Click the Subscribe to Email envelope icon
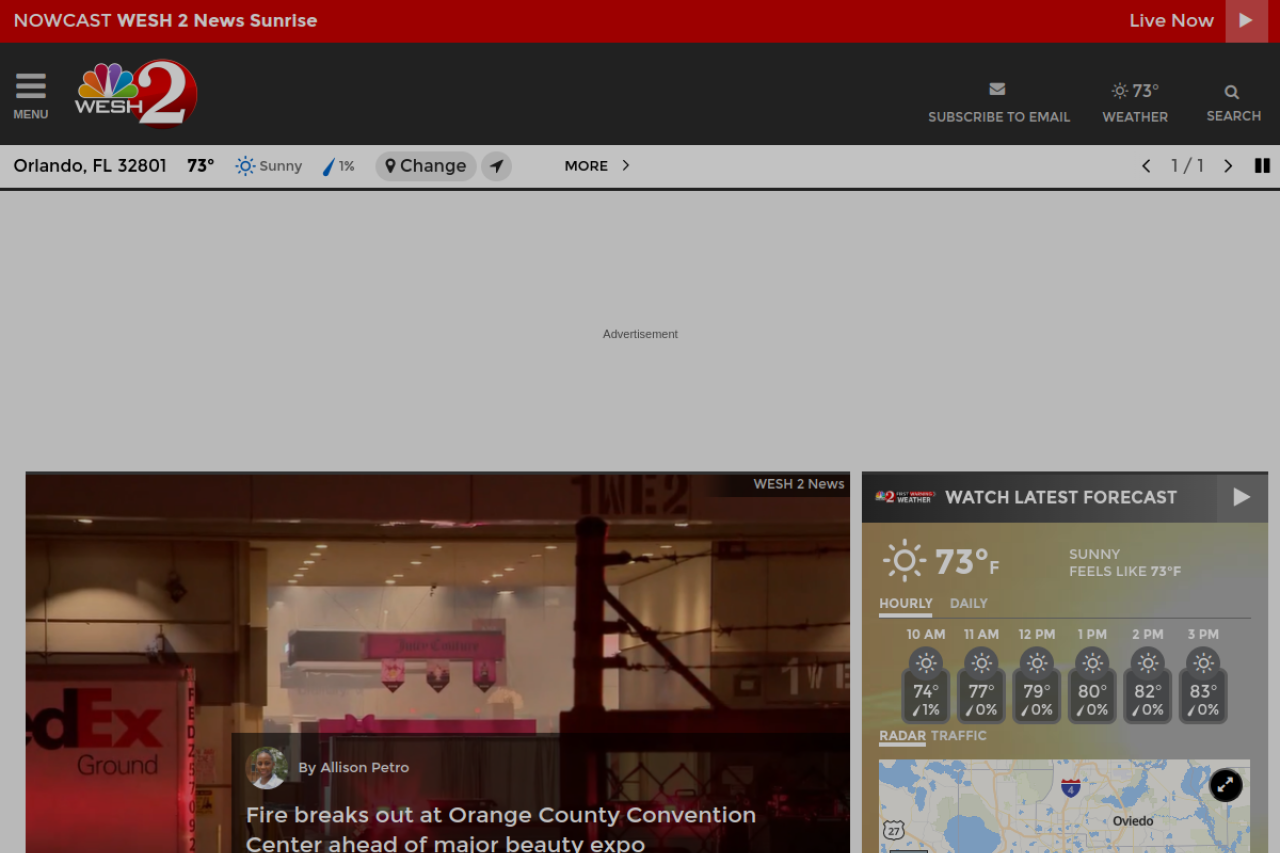 pos(997,90)
